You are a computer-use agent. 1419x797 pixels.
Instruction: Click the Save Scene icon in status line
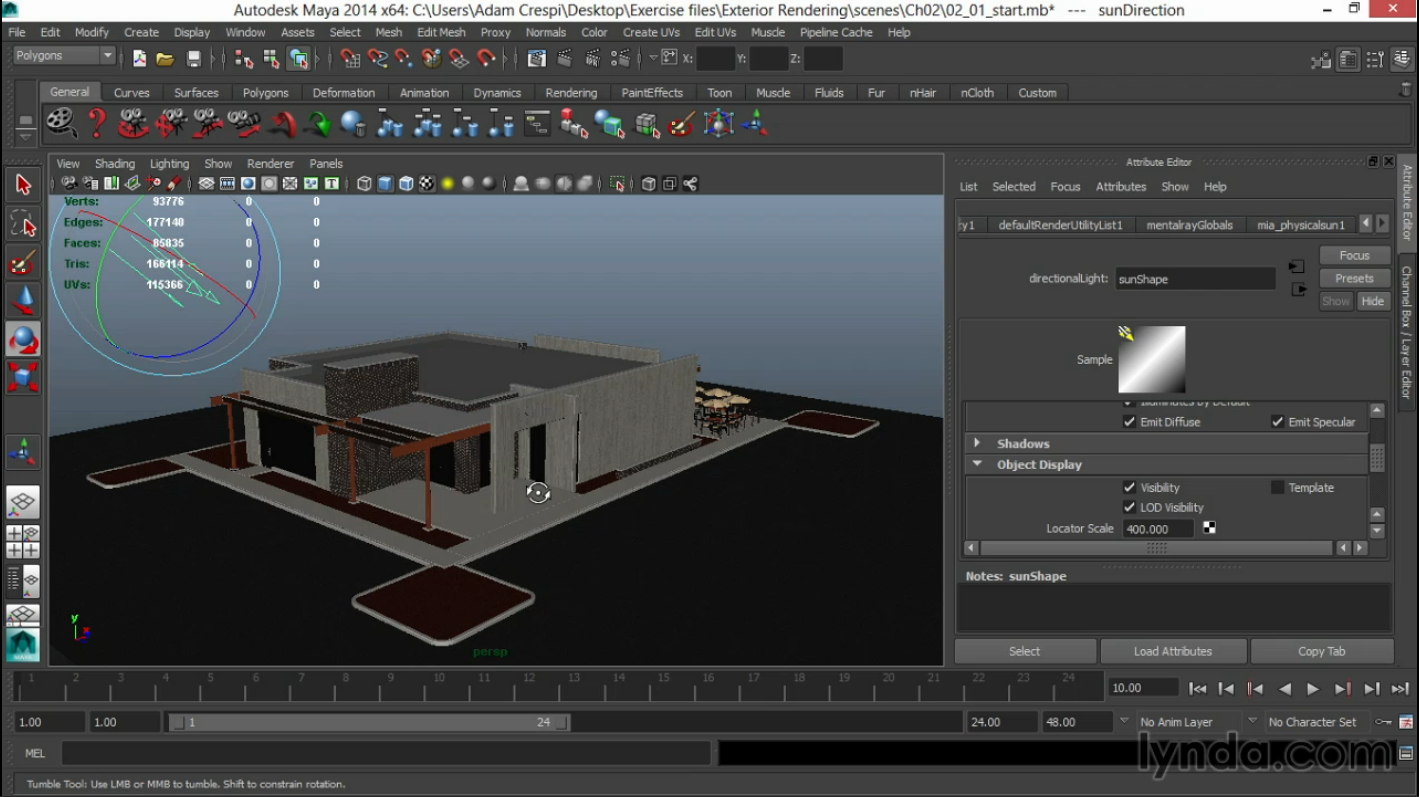194,59
